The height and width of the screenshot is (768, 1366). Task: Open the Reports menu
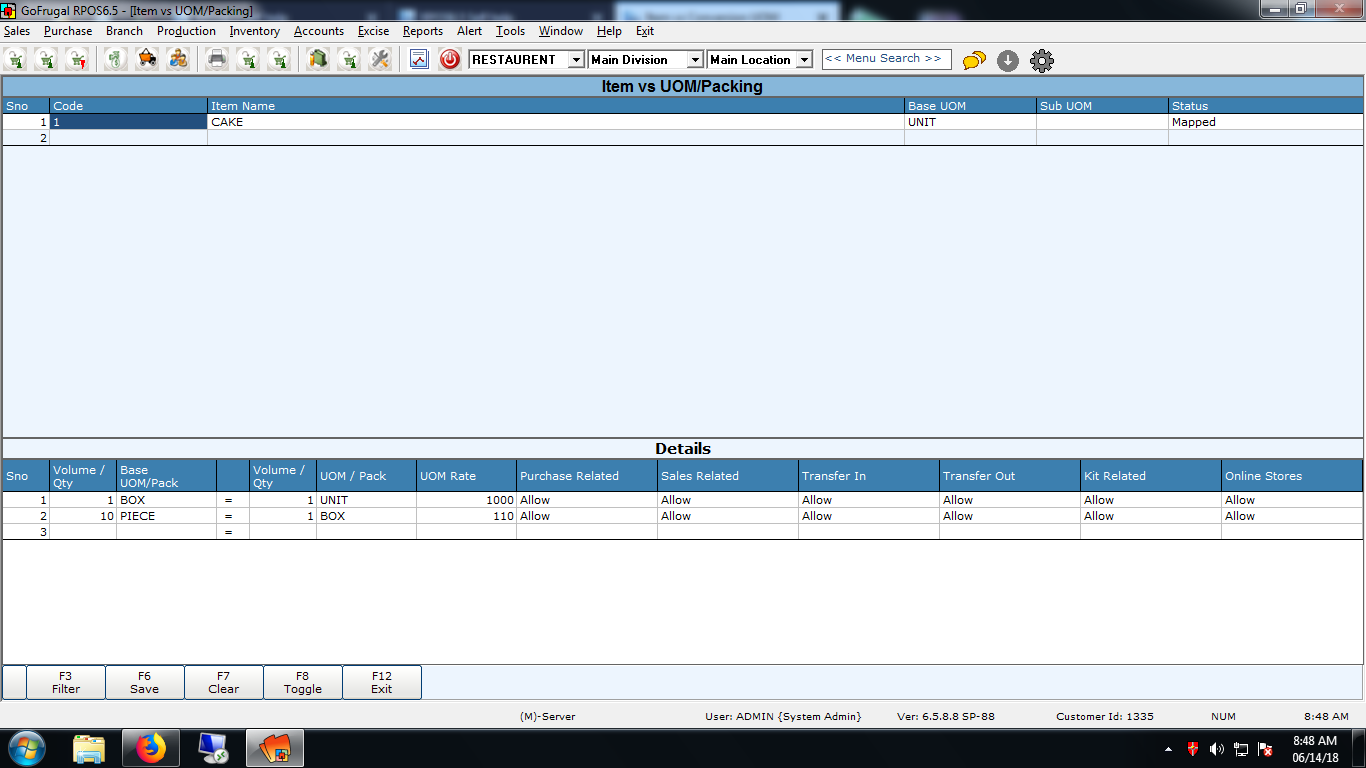[x=423, y=31]
